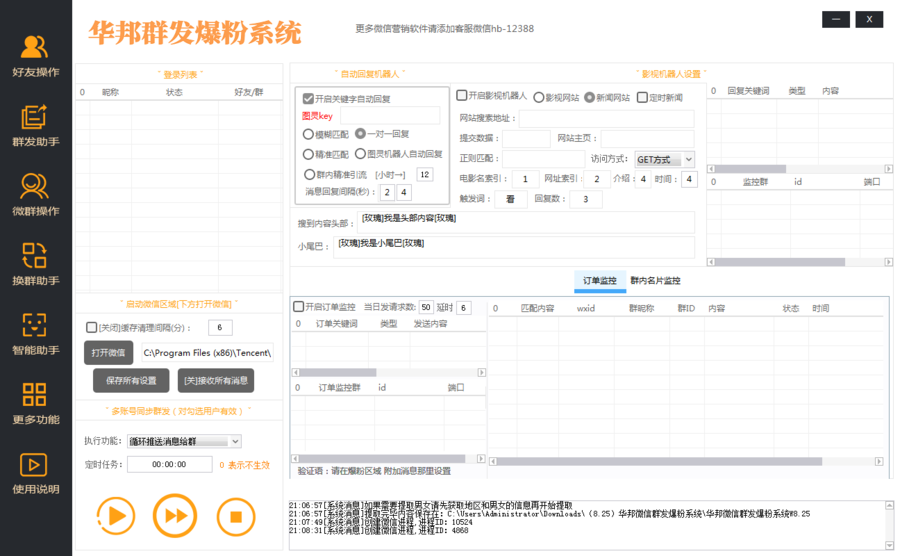The height and width of the screenshot is (556, 900).
Task: Click the 网址索引 value field
Action: click(596, 179)
